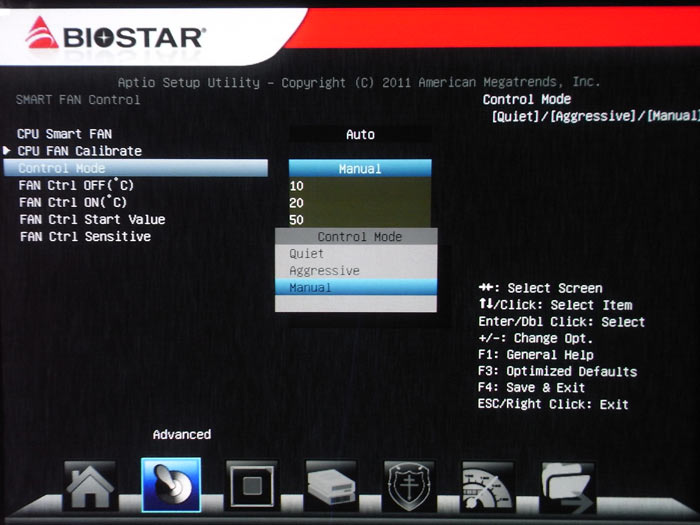Open the performance speedometer gauge icon
The image size is (700, 525).
pos(489,487)
